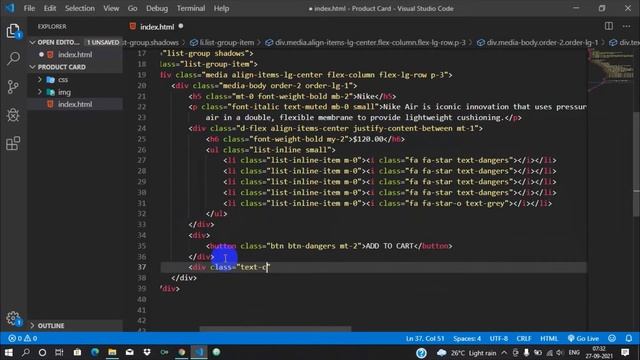
Task: Change language mode via HTML status item
Action: [x=549, y=338]
